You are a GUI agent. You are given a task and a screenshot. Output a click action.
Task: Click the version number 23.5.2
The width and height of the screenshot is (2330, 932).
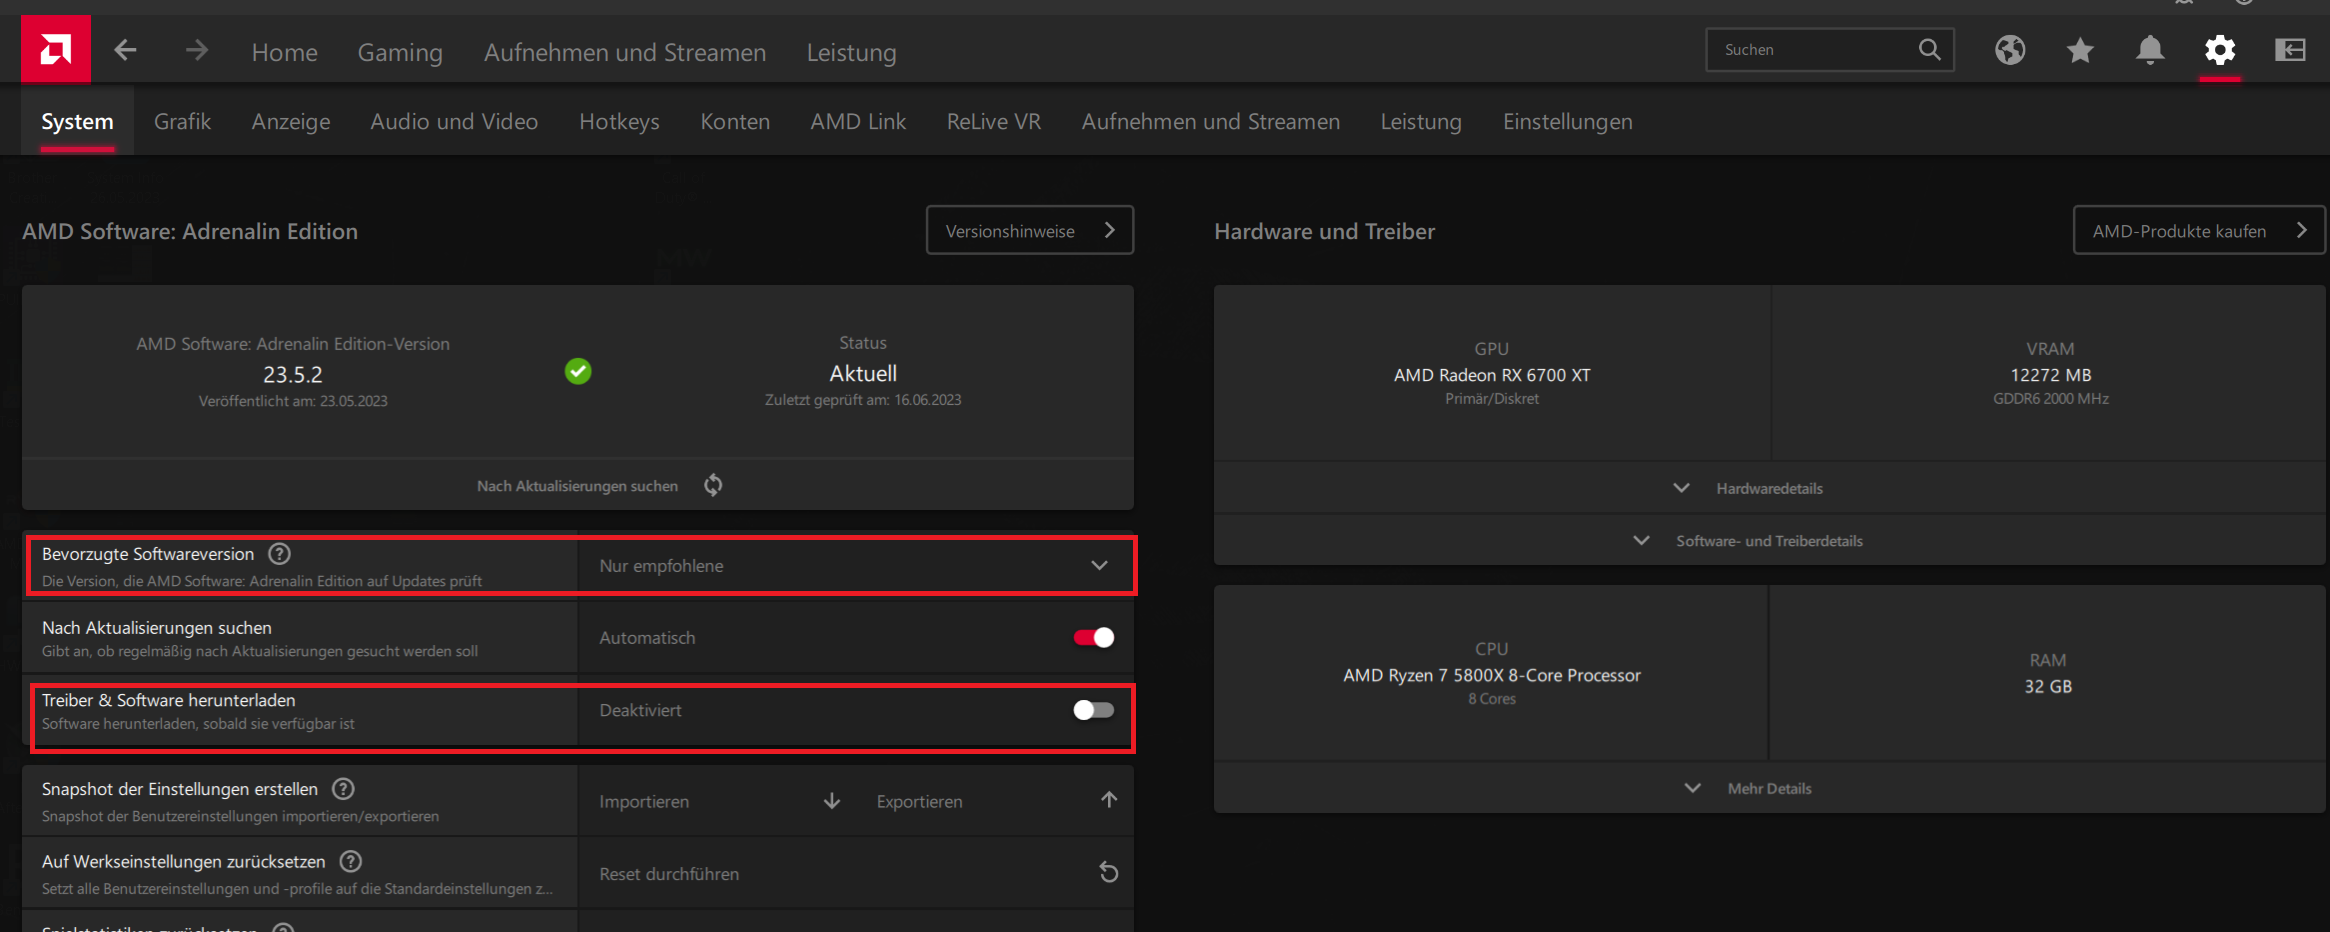(x=293, y=374)
